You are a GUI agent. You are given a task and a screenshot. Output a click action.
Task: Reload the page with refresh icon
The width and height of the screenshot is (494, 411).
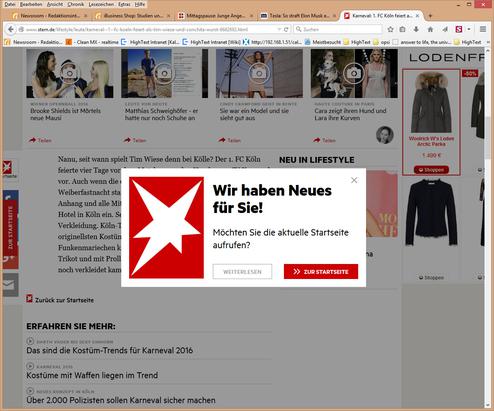[x=286, y=29]
